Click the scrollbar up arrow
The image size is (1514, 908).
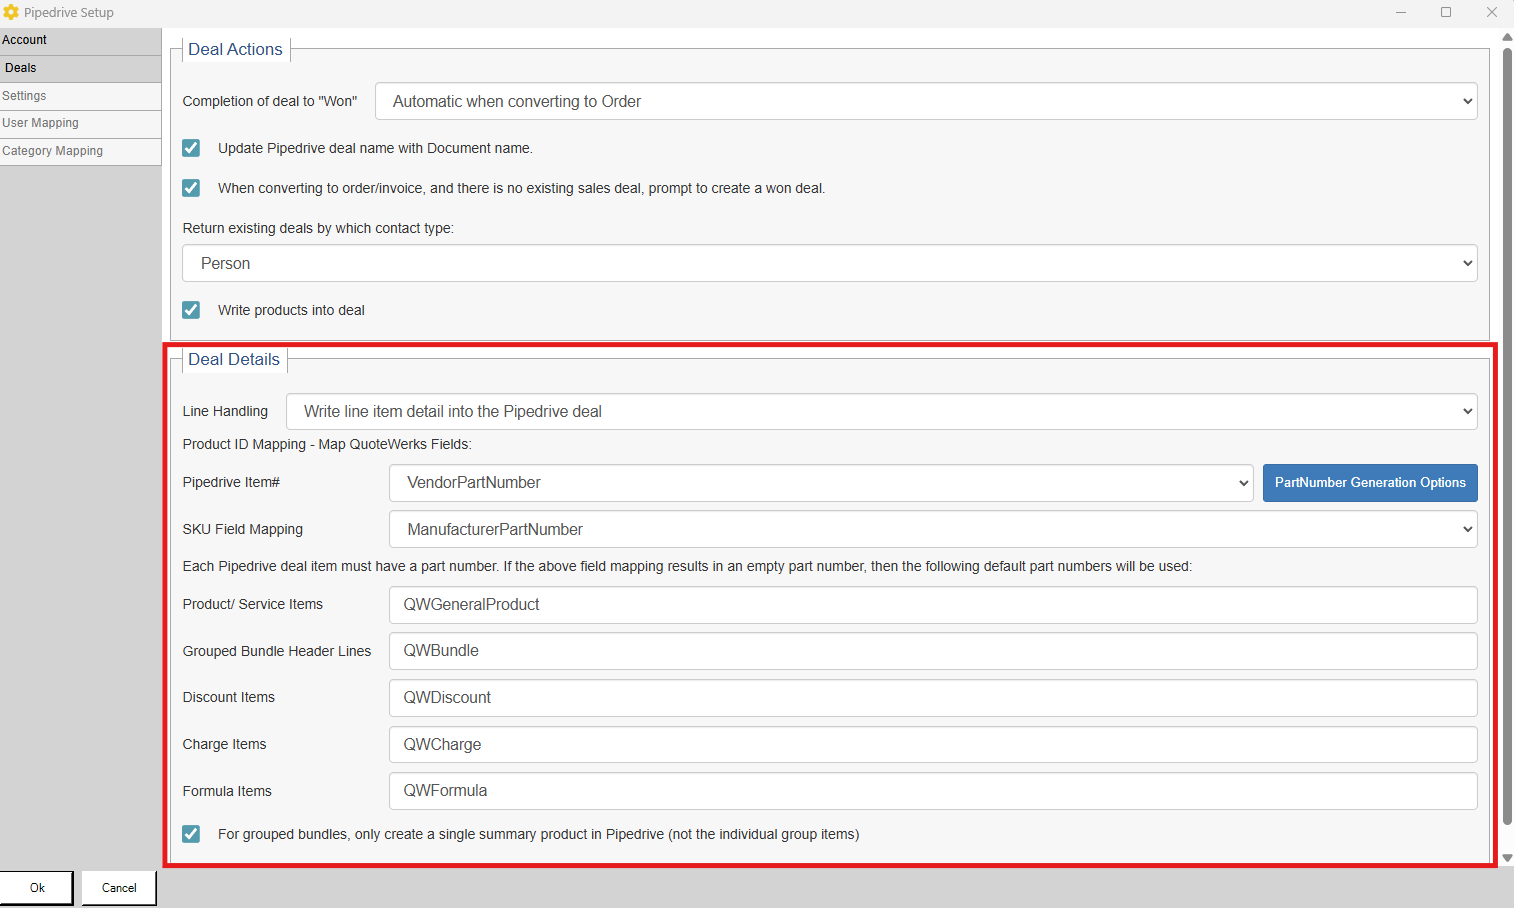(1507, 37)
